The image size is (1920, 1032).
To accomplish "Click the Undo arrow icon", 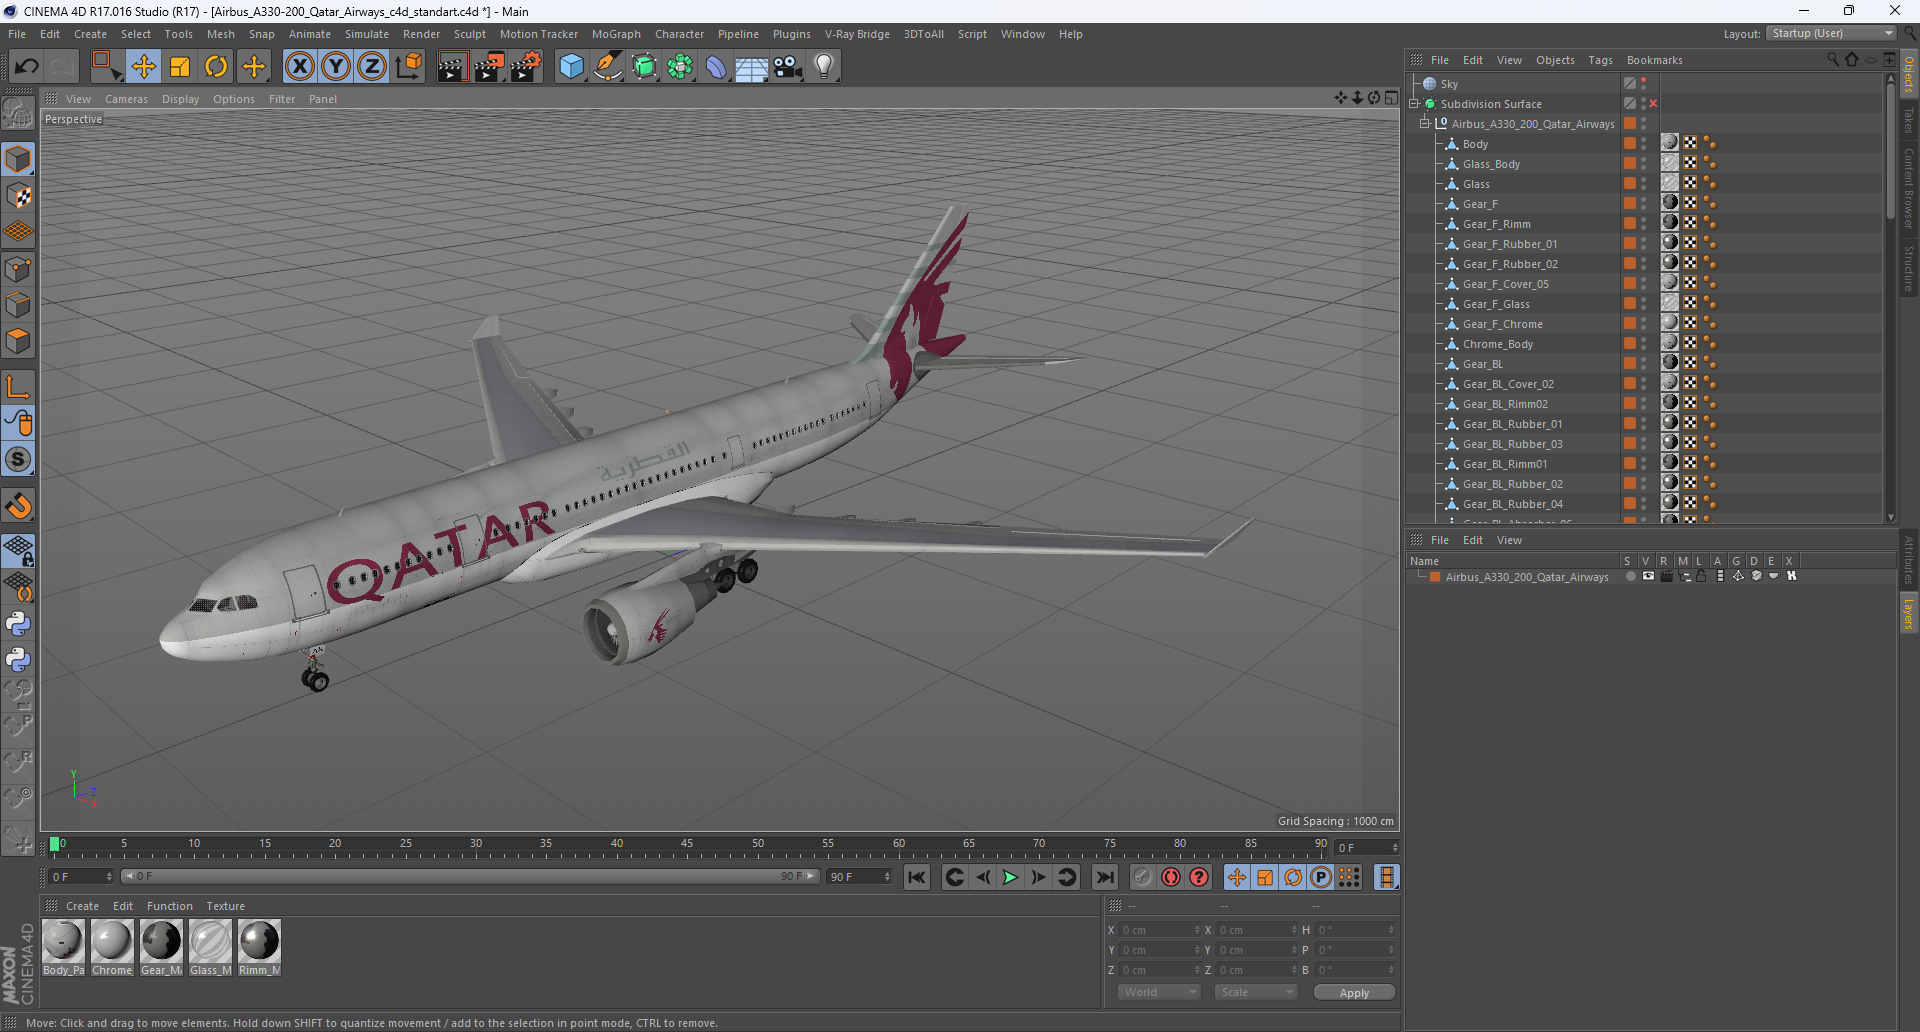I will pyautogui.click(x=26, y=67).
